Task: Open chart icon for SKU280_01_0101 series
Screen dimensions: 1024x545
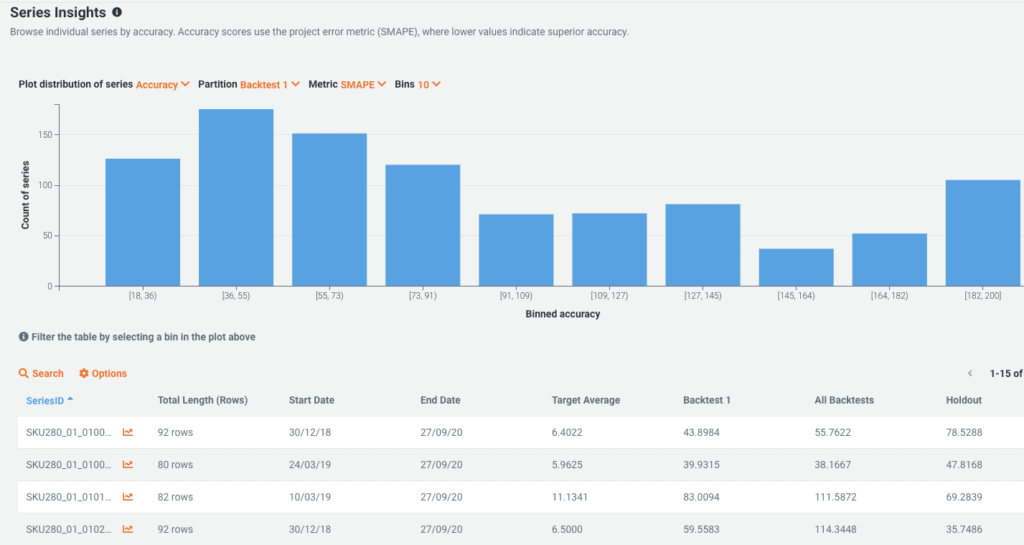Action: click(128, 497)
